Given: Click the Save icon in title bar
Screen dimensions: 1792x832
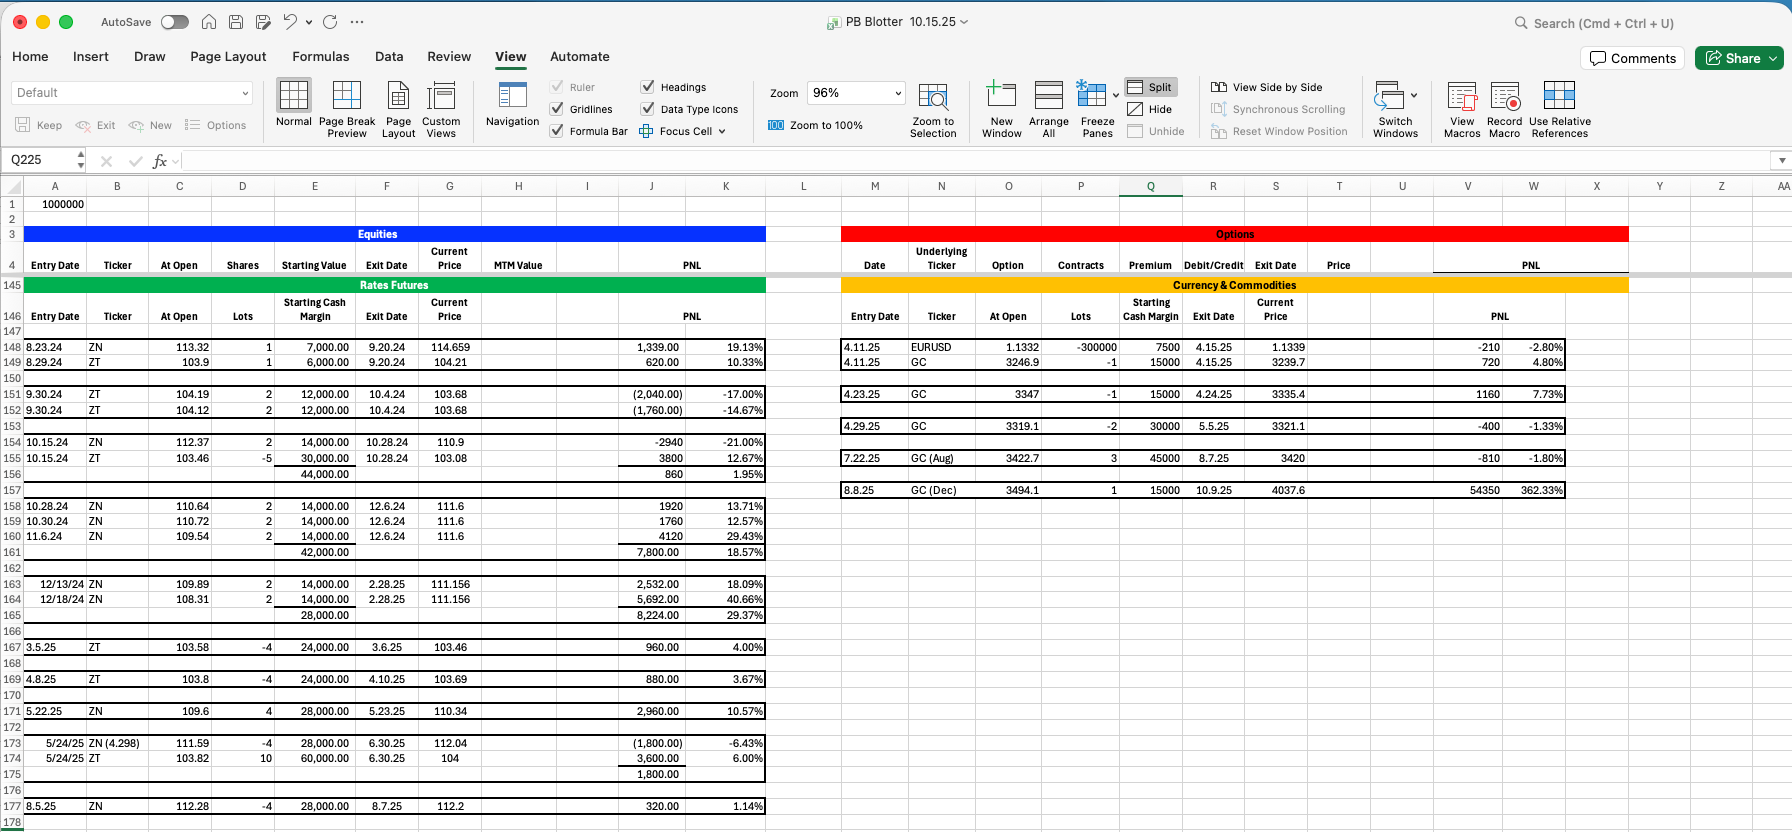Looking at the screenshot, I should coord(236,22).
